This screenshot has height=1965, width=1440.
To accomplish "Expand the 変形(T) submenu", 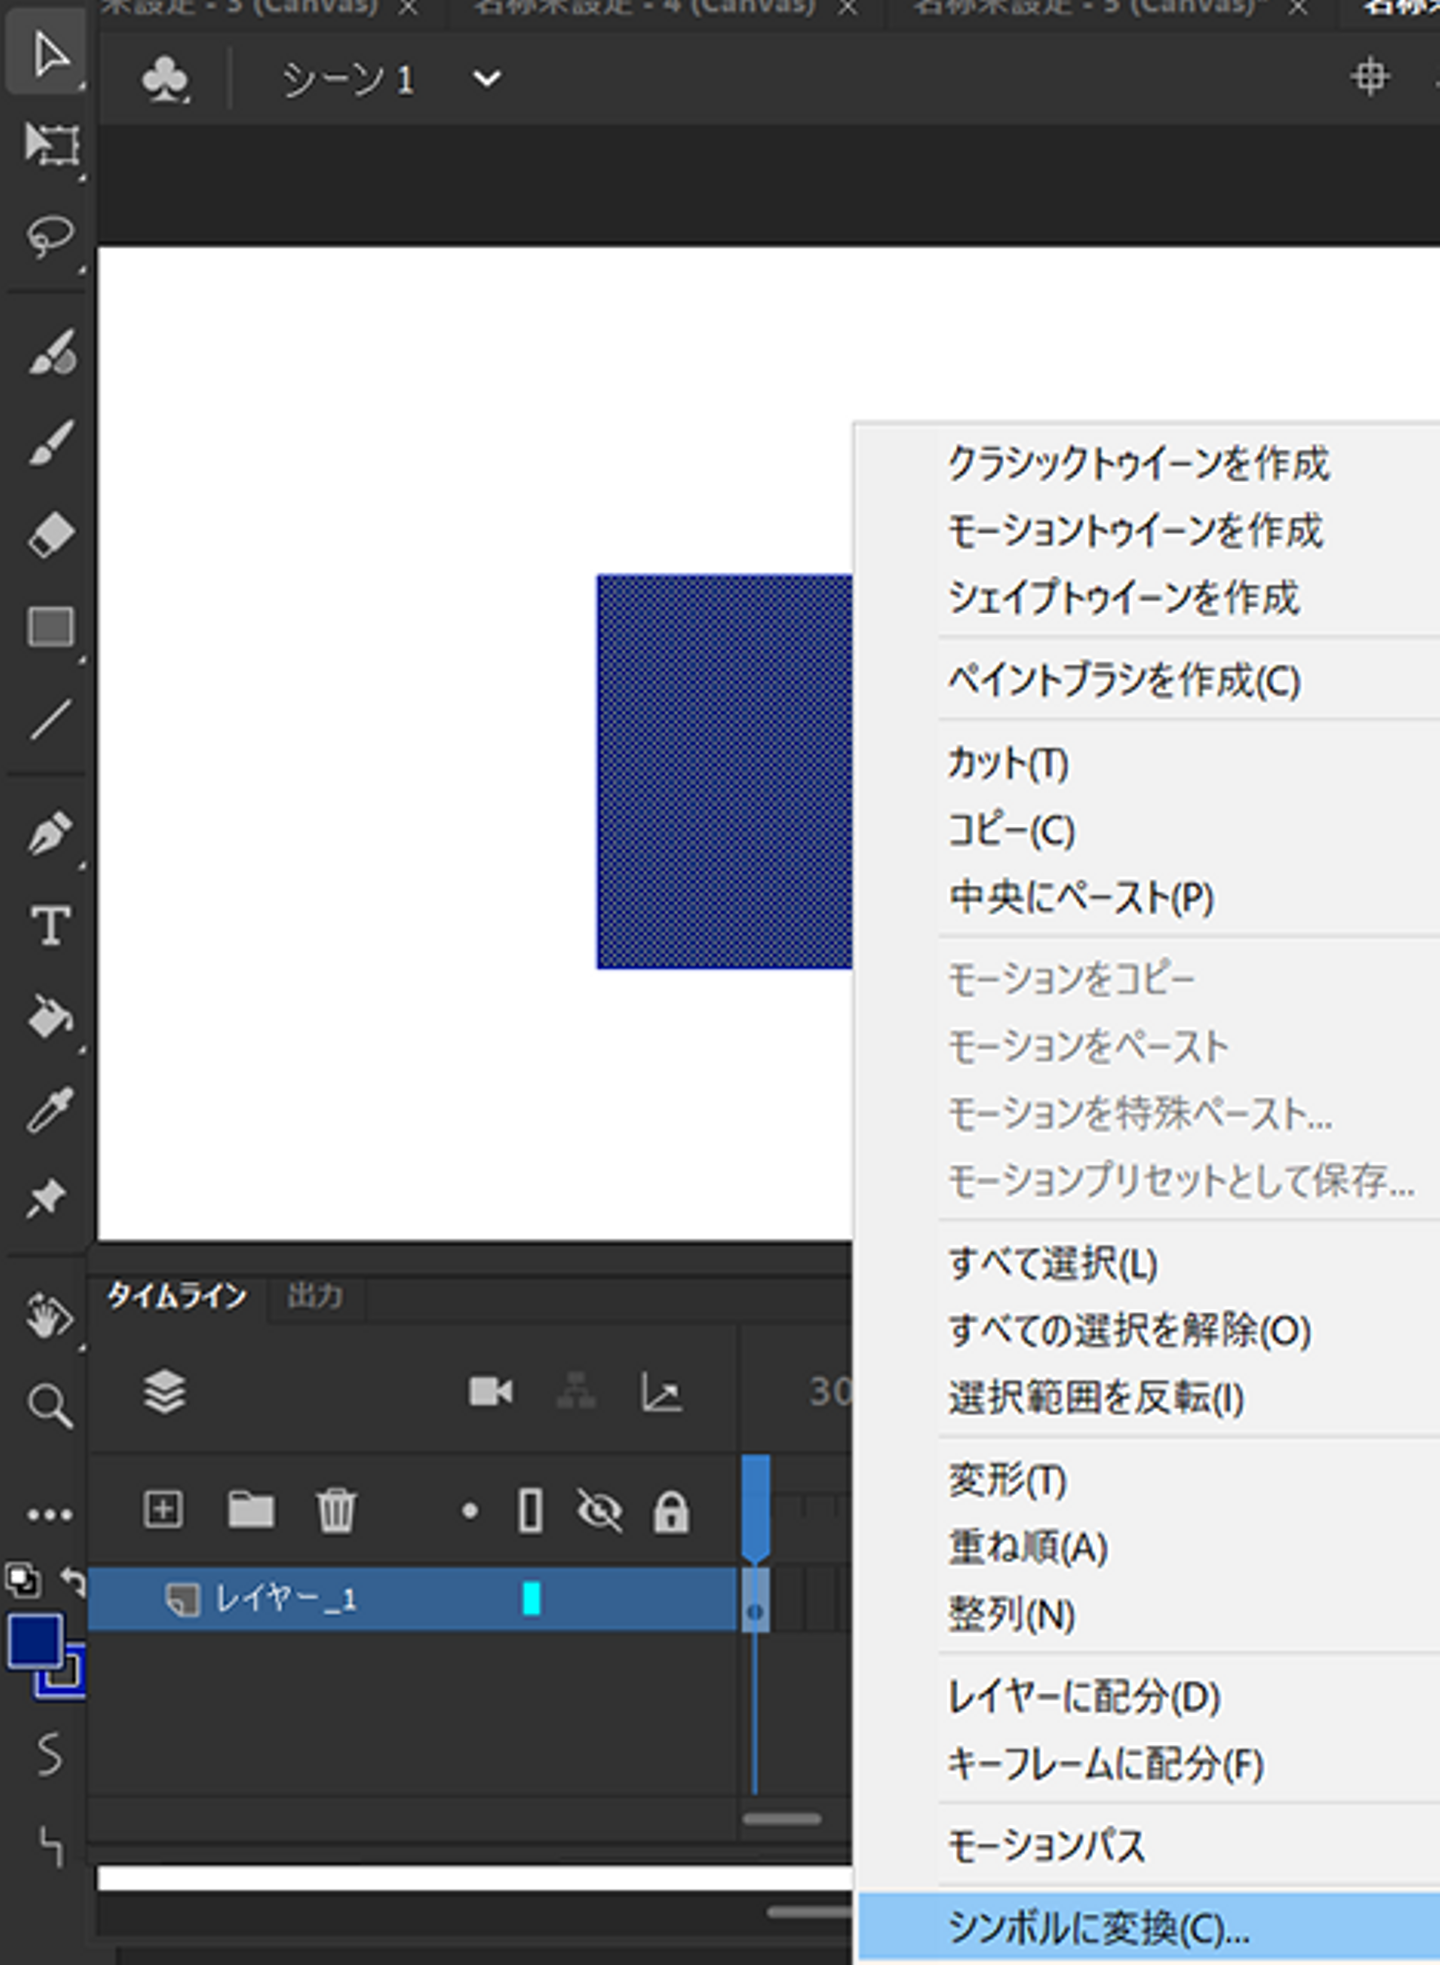I will 1008,1481.
